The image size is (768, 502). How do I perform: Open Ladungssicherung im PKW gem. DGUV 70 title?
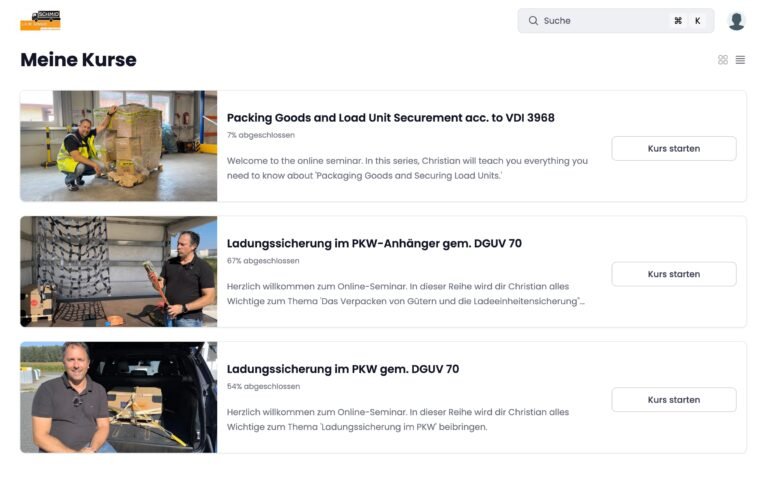pyautogui.click(x=343, y=369)
